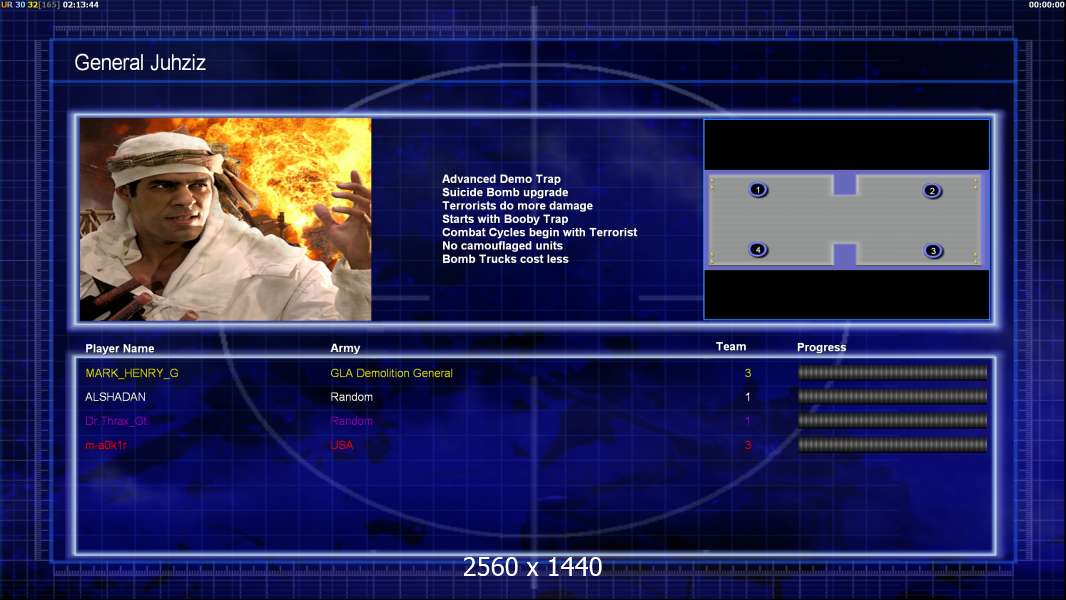Click the Progress column header
The width and height of the screenshot is (1066, 600).
click(821, 348)
